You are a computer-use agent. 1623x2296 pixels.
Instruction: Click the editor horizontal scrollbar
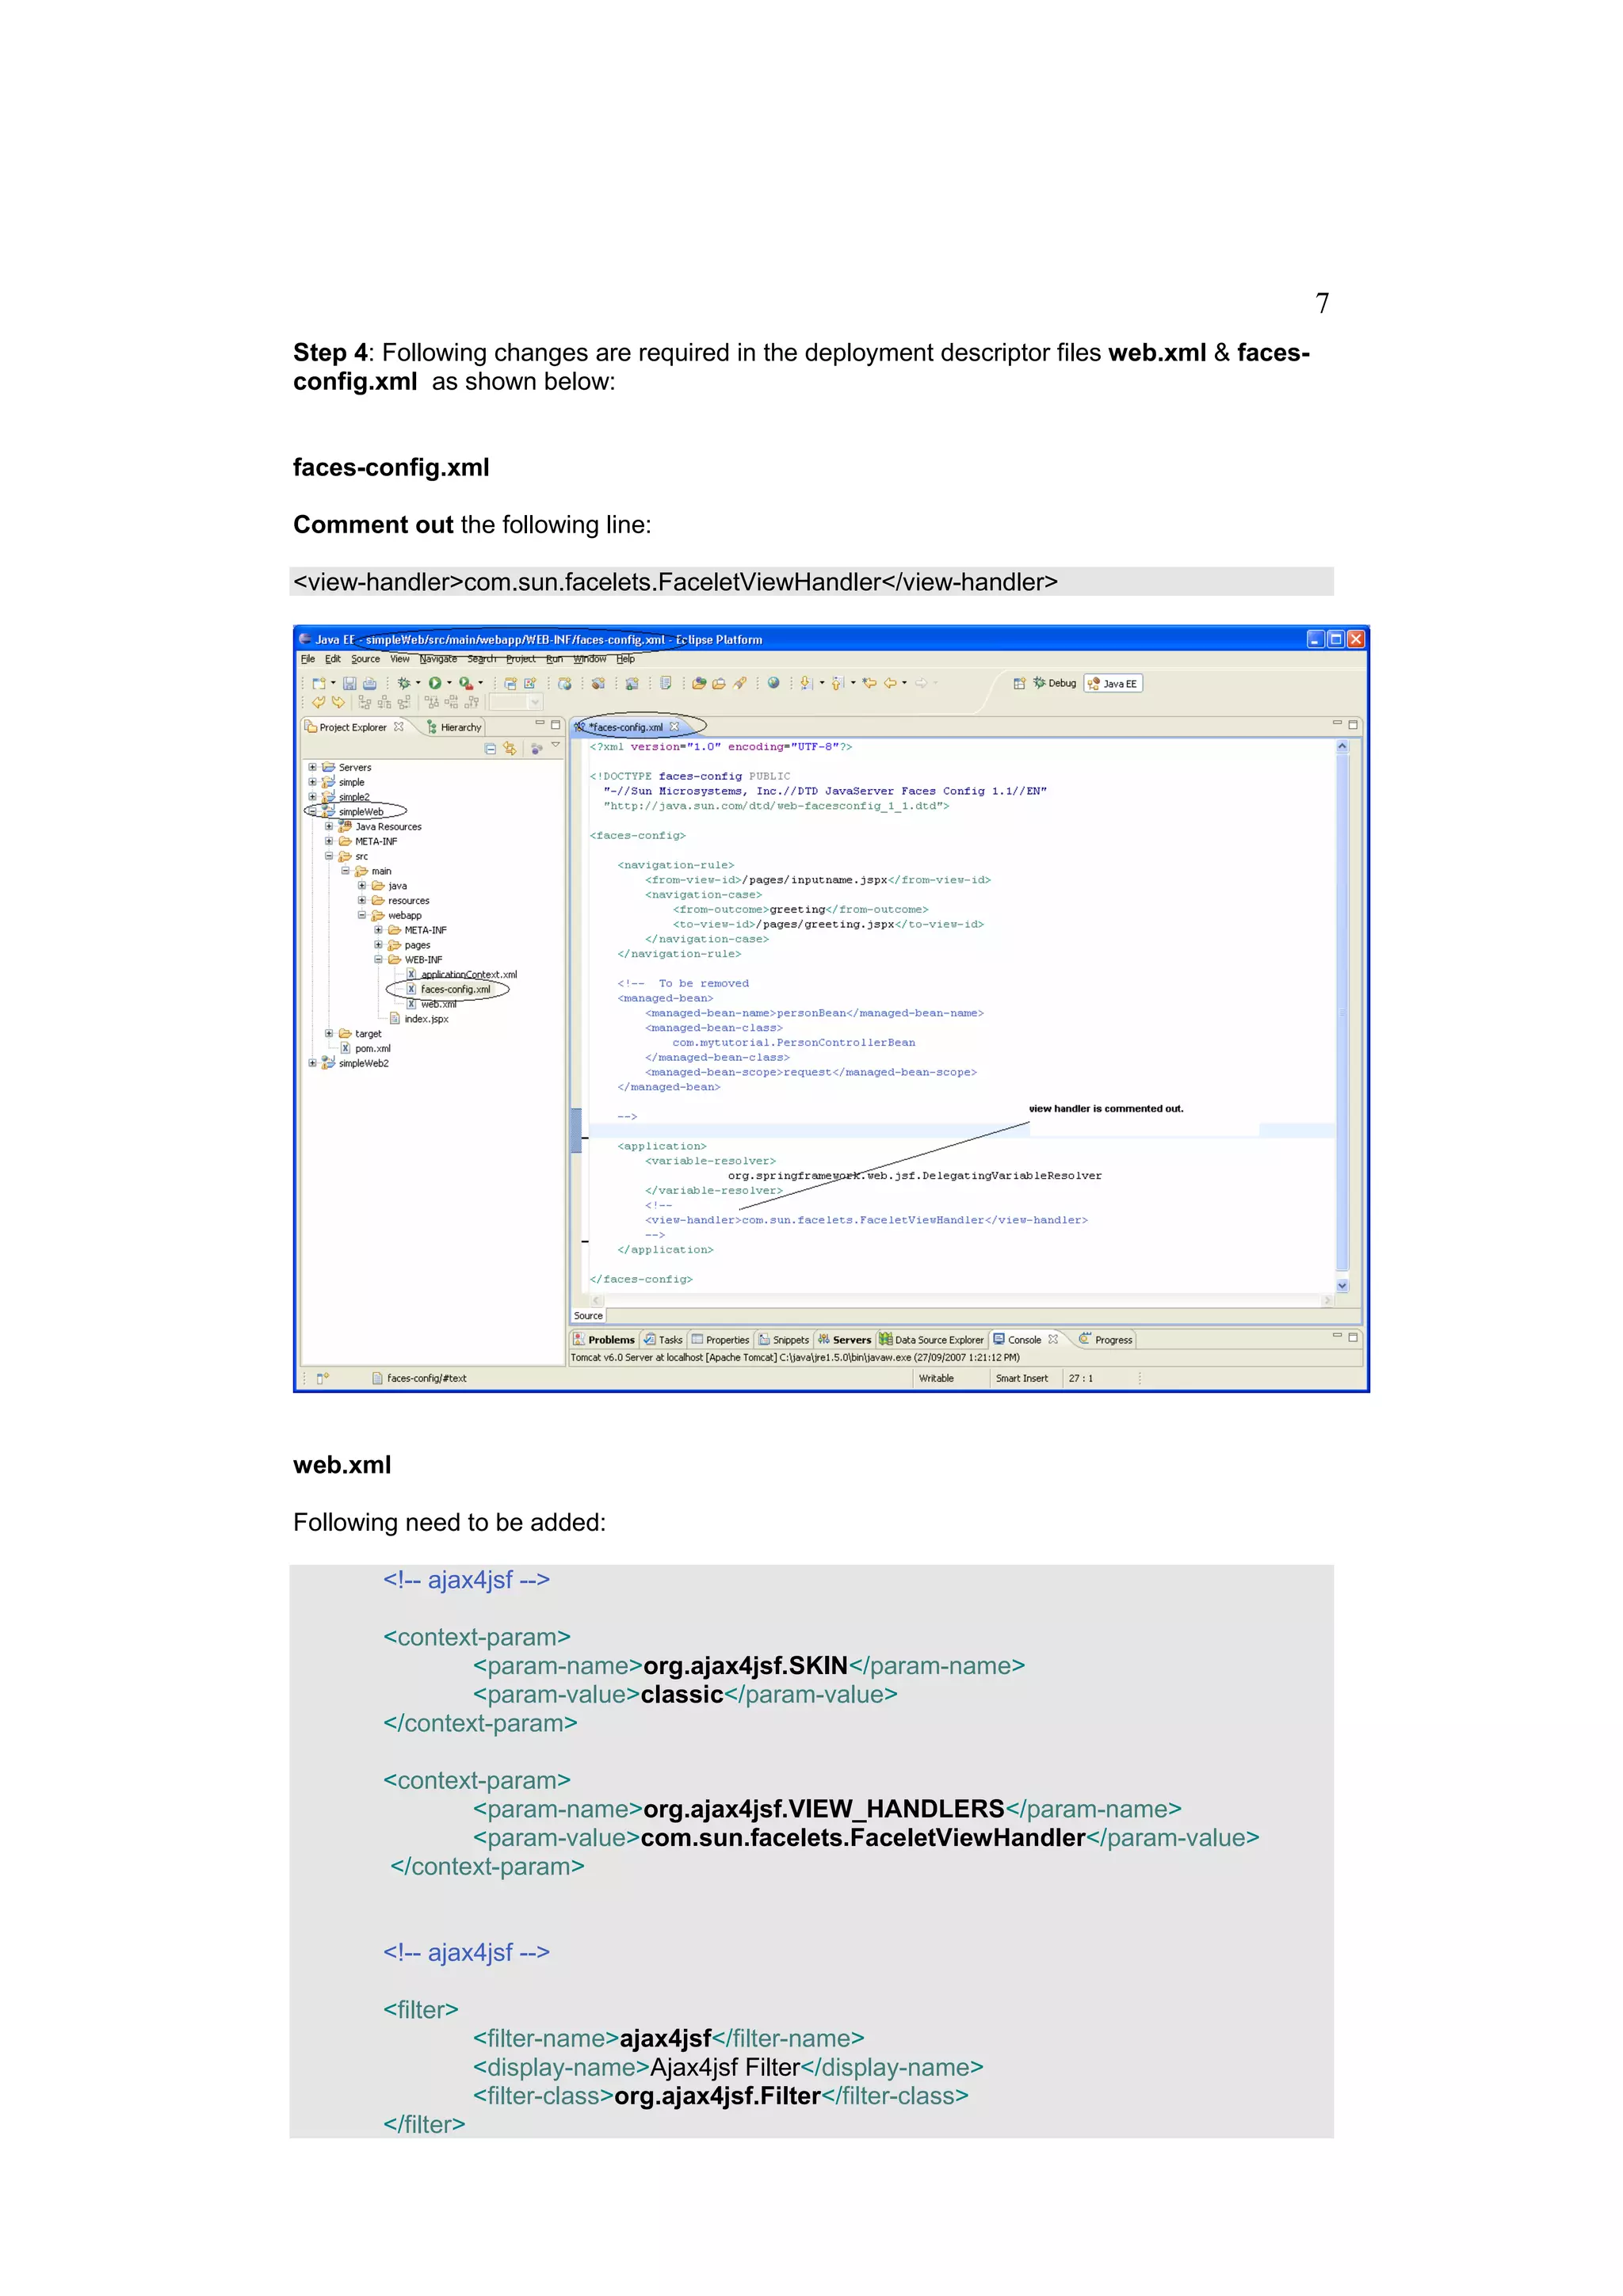(961, 1301)
